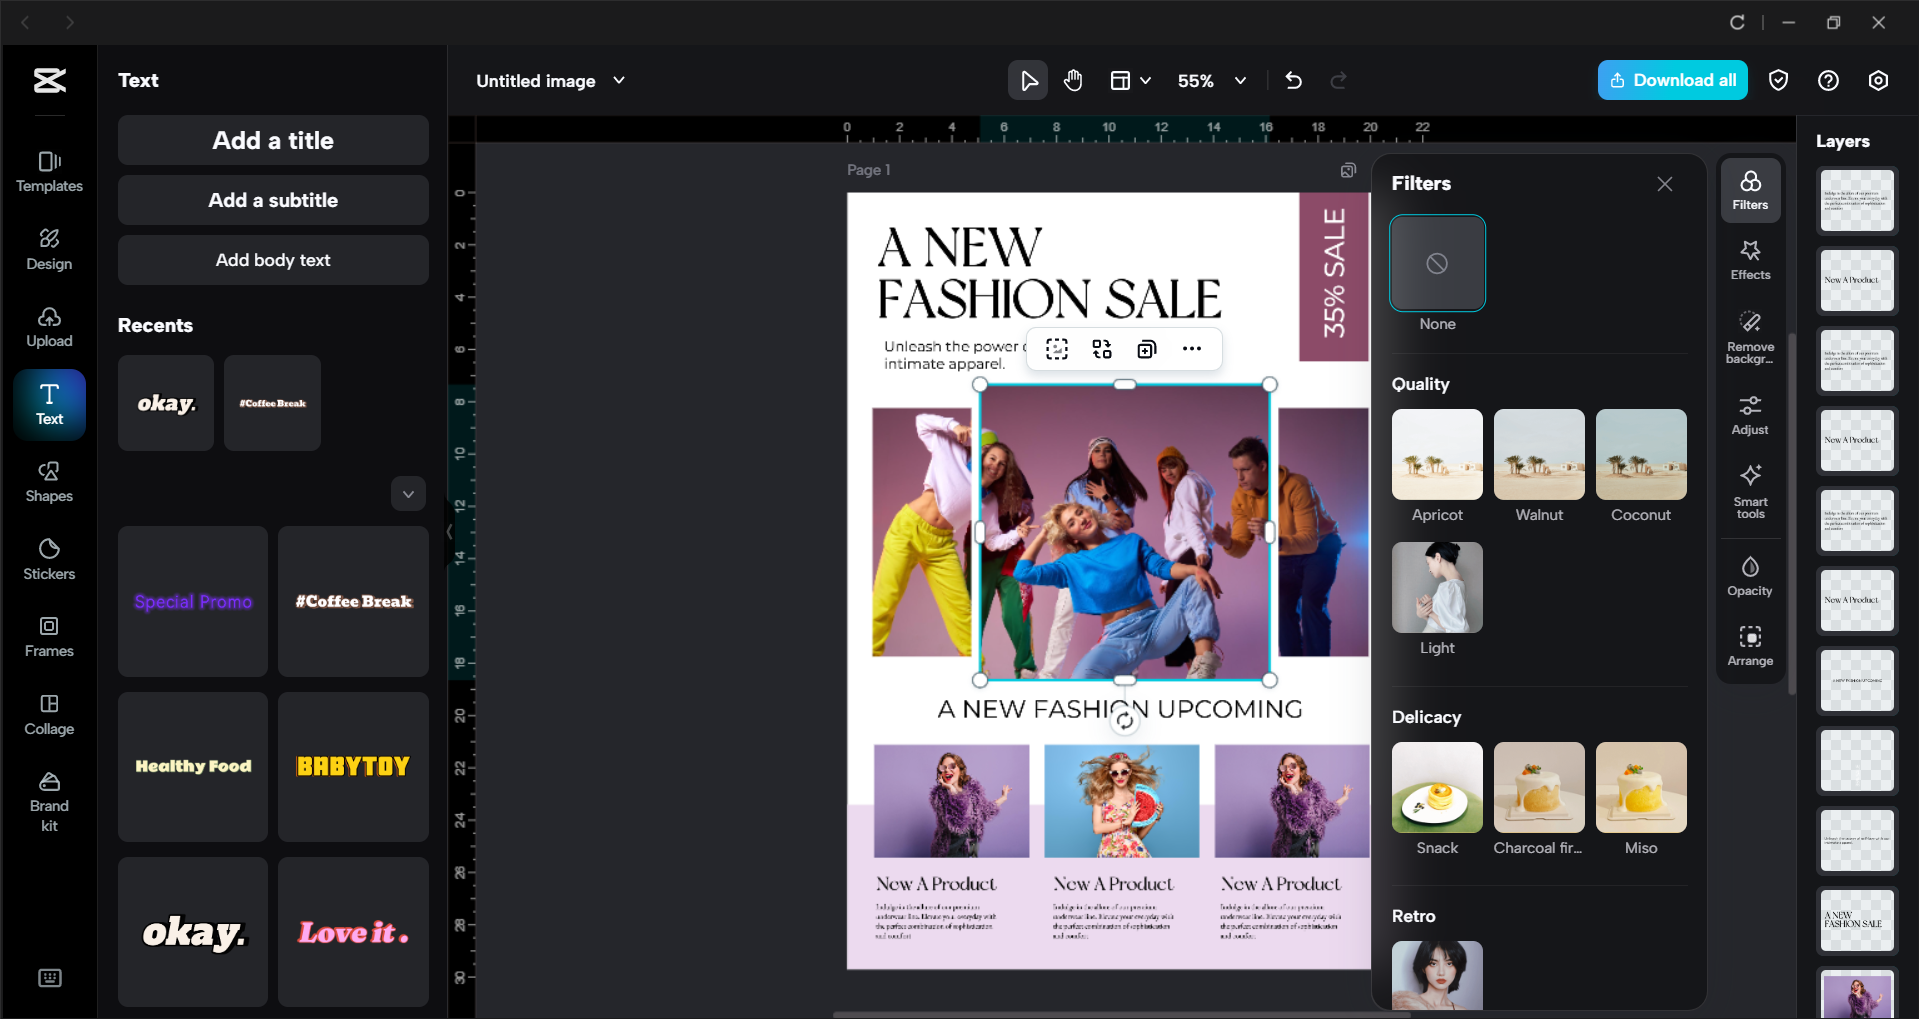This screenshot has height=1019, width=1919.
Task: Click the more options ellipsis on image toolbar
Action: [1191, 349]
